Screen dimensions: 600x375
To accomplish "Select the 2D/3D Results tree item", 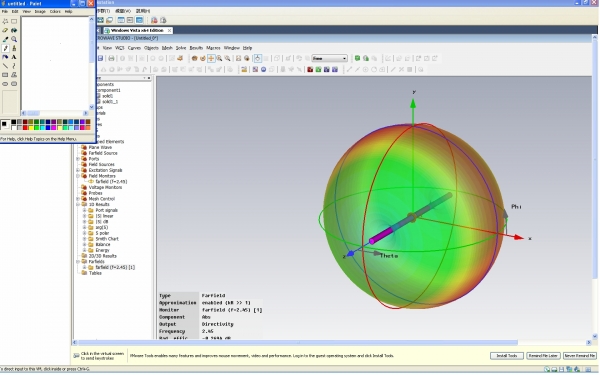I will click(103, 256).
